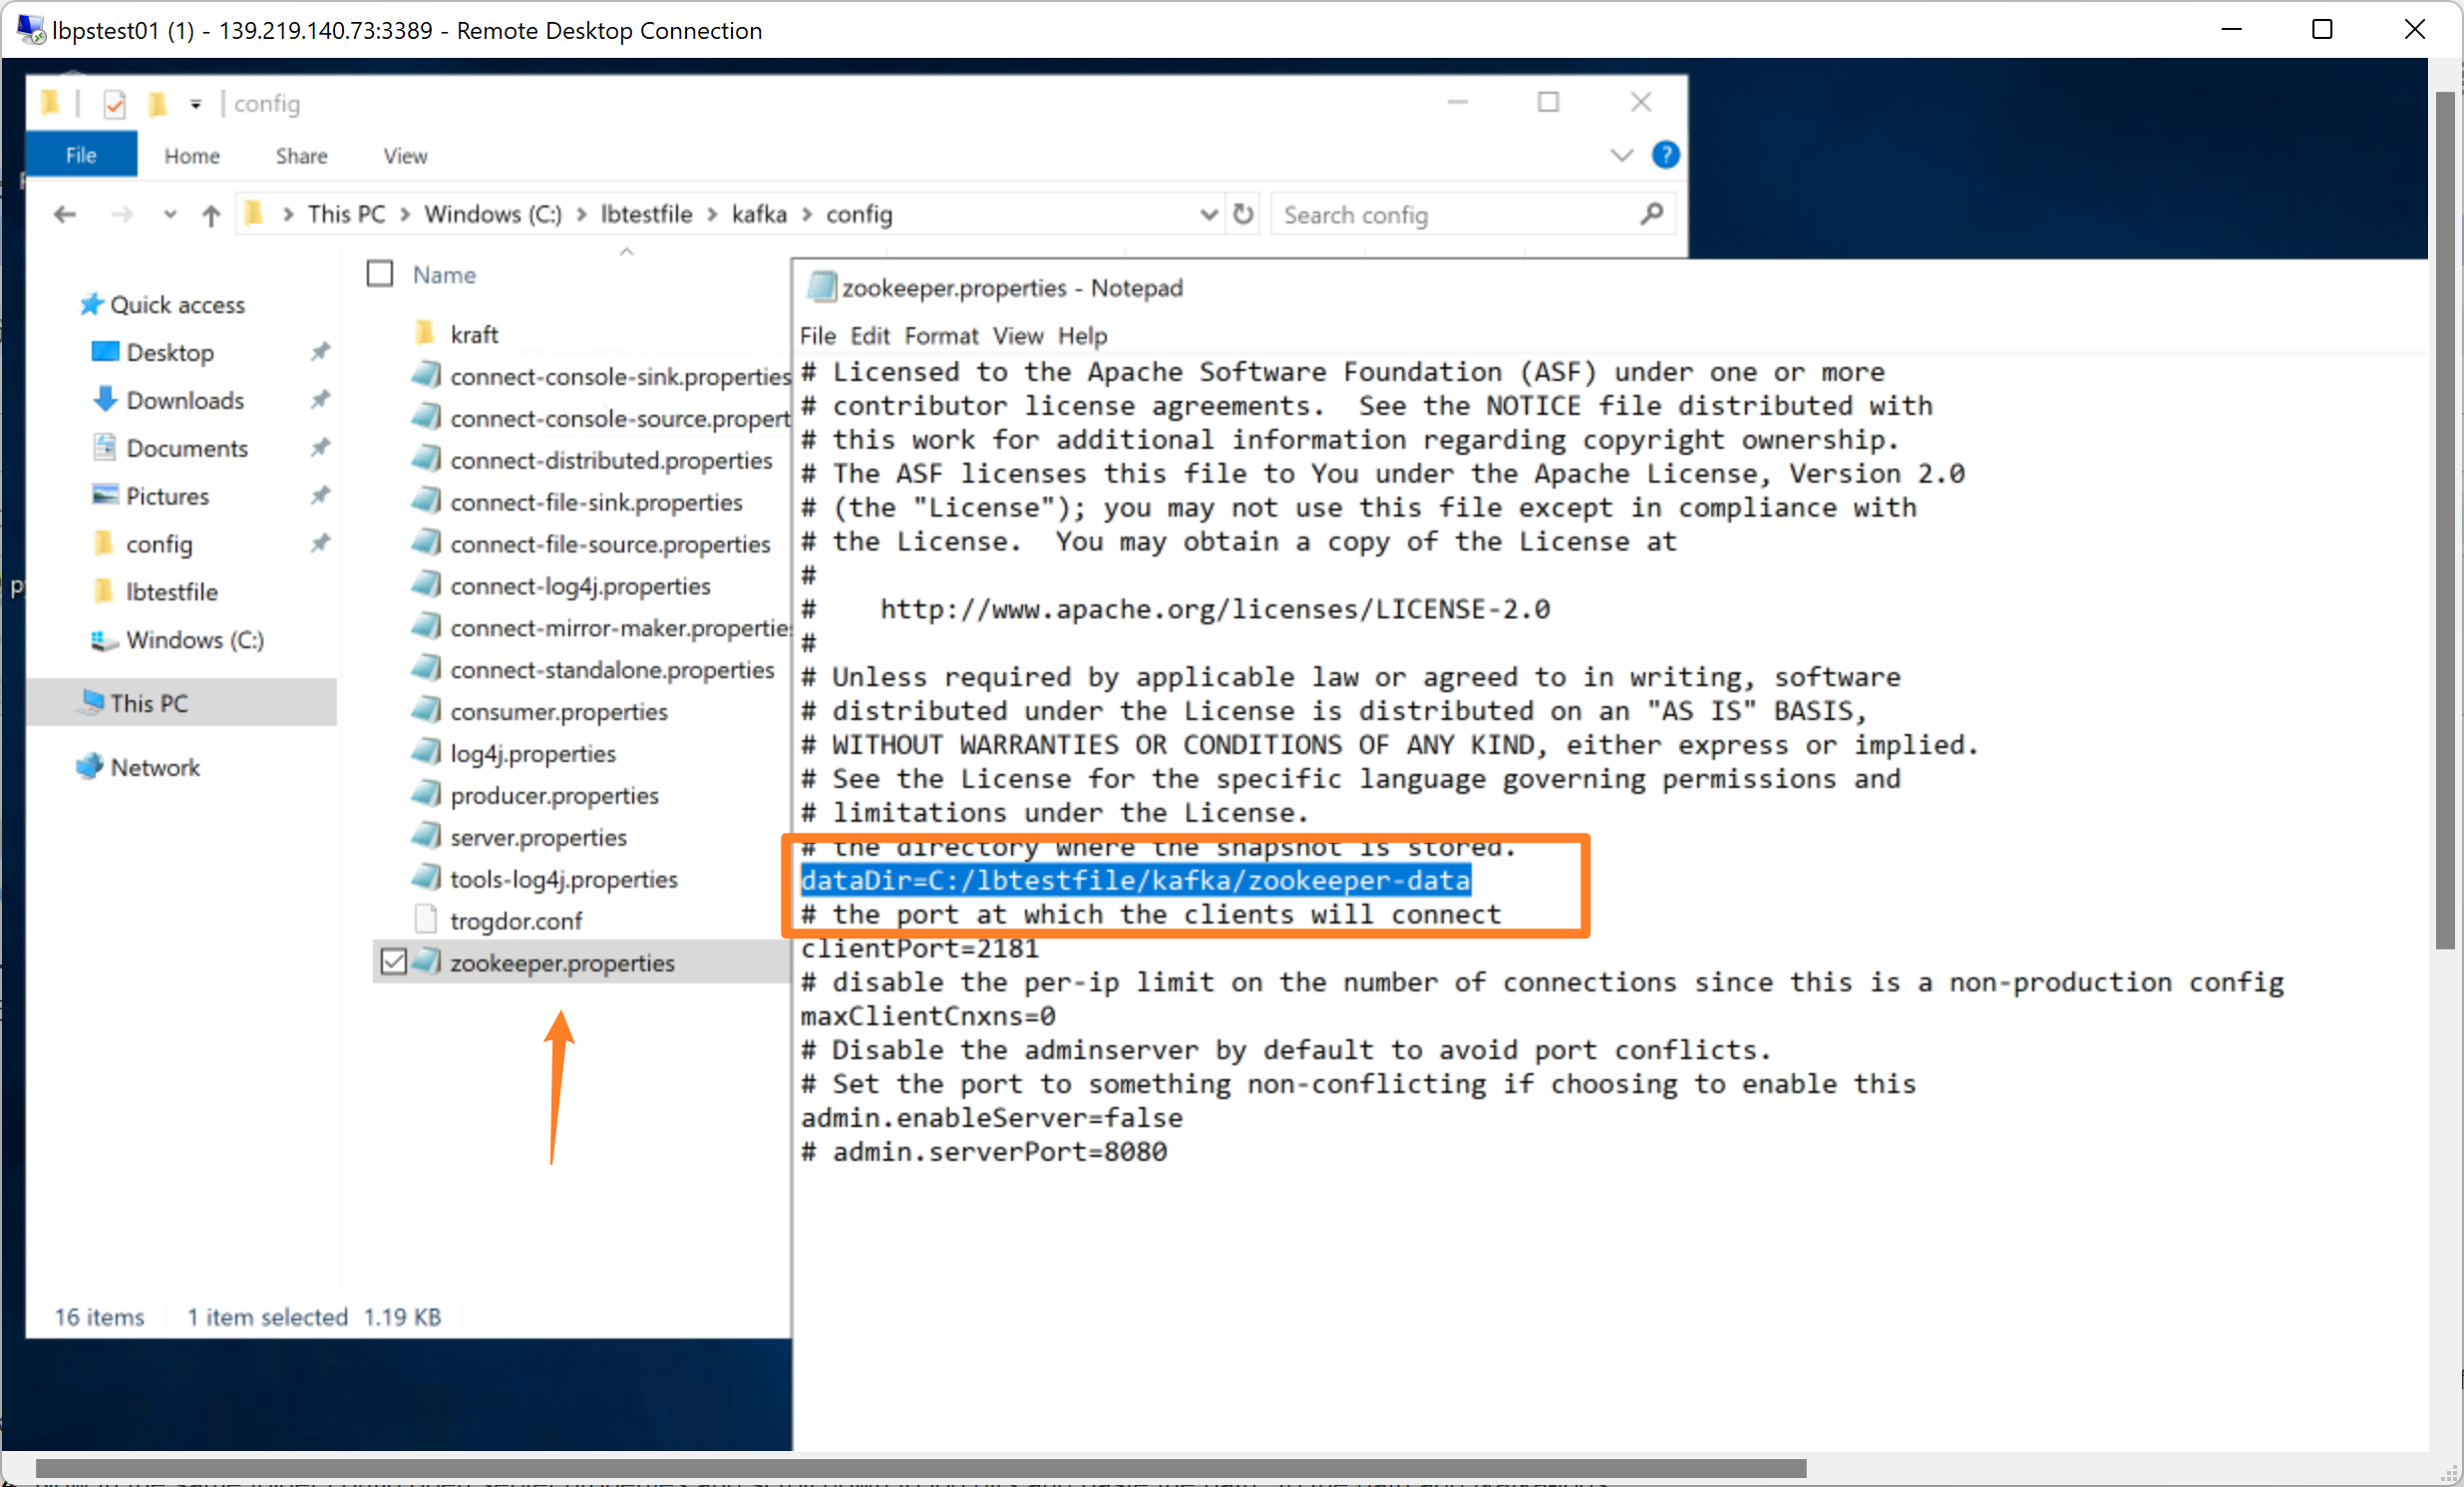The width and height of the screenshot is (2464, 1487).
Task: Uncheck the zookeeper.properties checkbox
Action: [394, 962]
